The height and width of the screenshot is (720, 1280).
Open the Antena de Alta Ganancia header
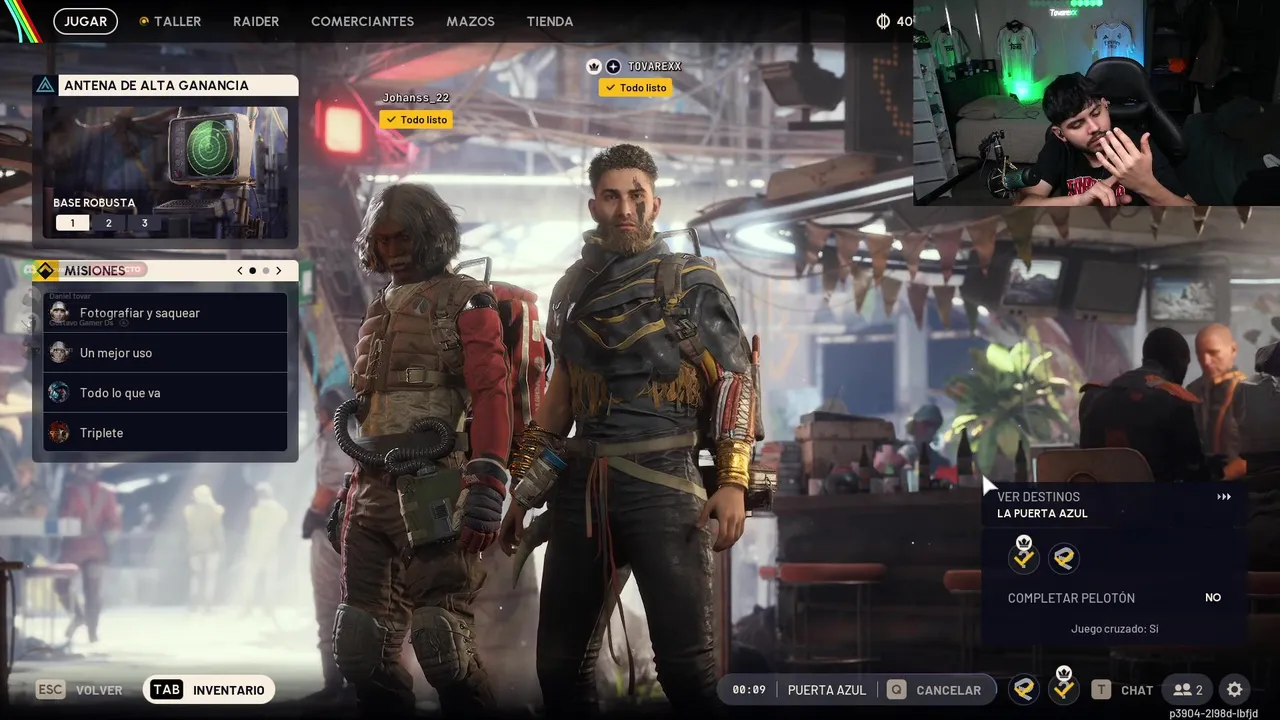coord(165,85)
